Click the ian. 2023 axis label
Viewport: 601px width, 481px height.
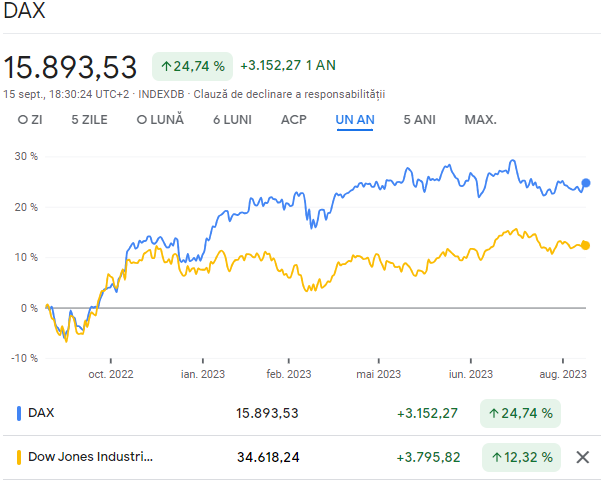[x=203, y=374]
